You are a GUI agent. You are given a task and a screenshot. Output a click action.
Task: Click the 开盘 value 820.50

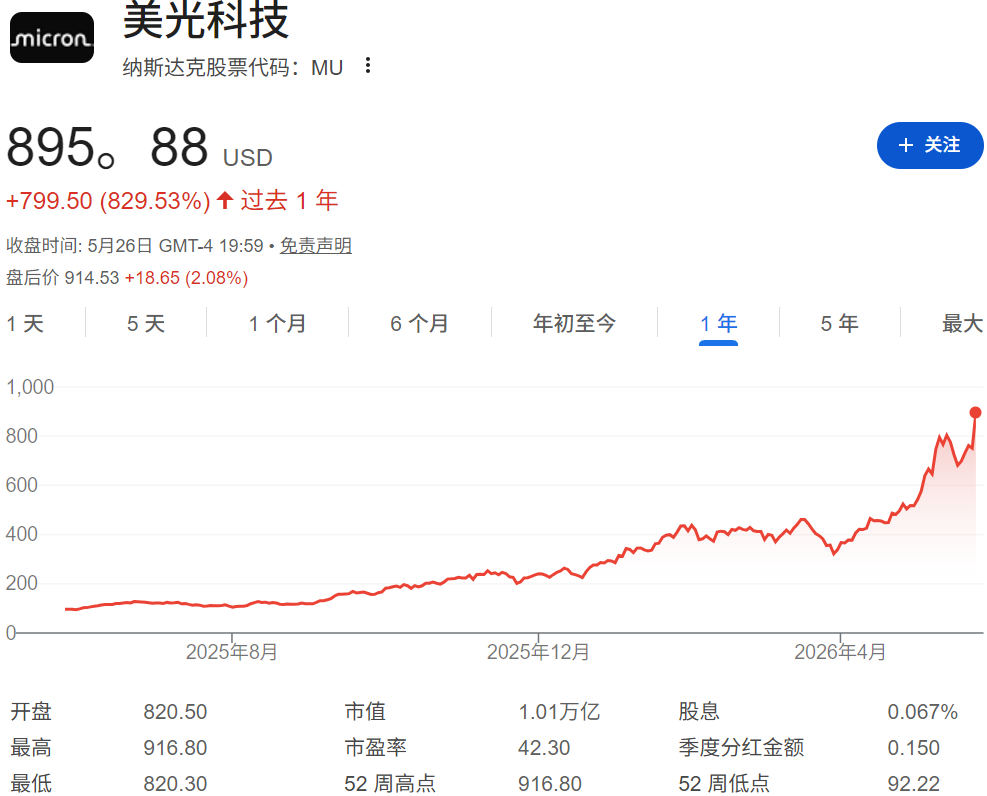(x=175, y=712)
